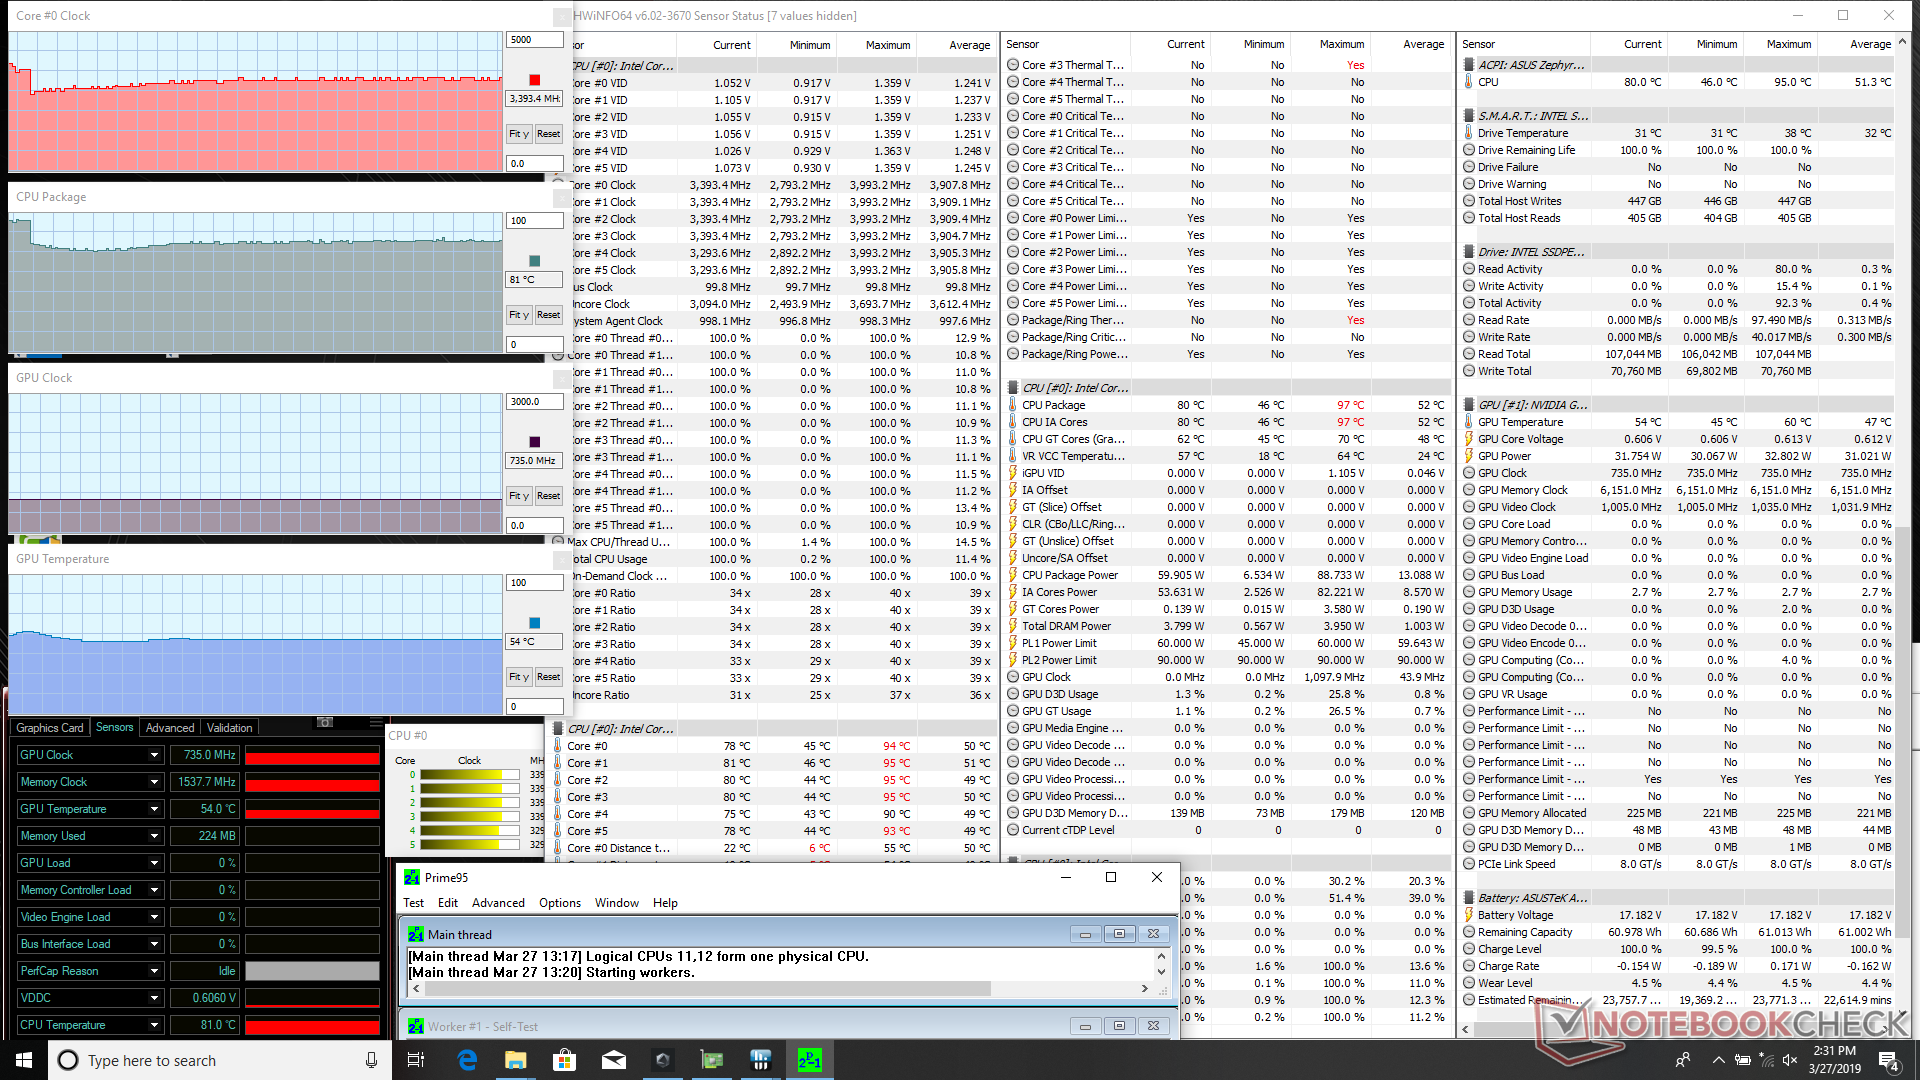Open the Microsoft Store taskbar icon
This screenshot has height=1080, width=1920.
click(565, 1060)
